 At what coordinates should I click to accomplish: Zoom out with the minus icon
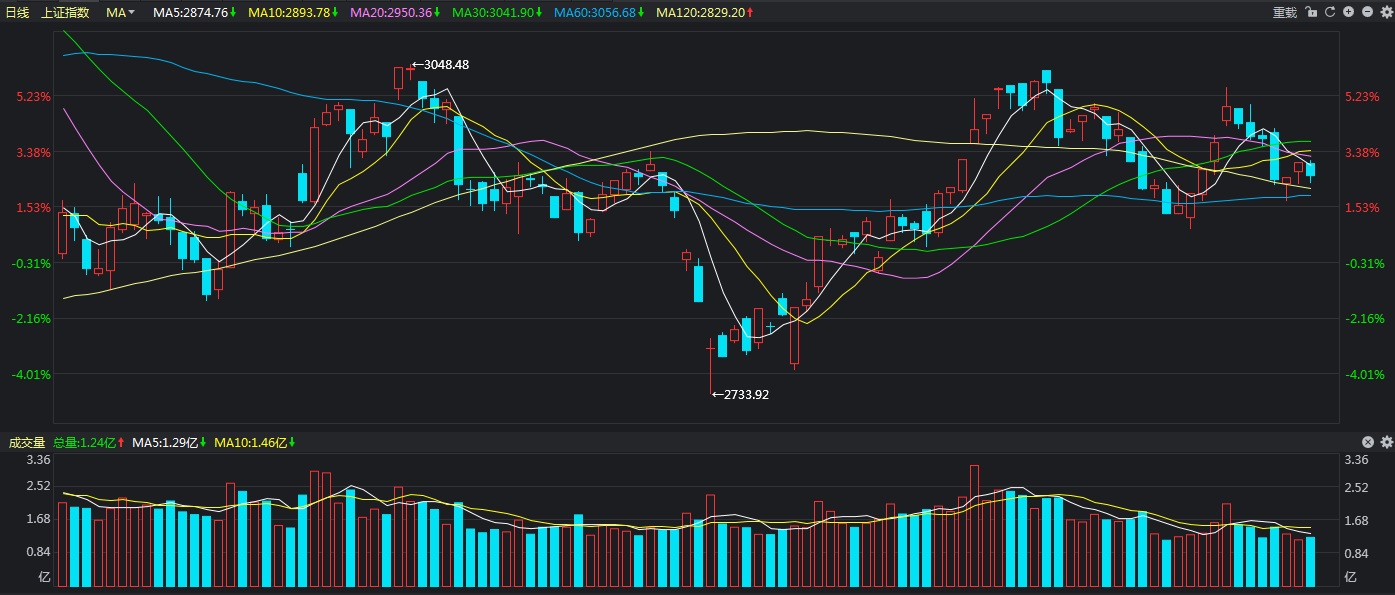(x=1367, y=12)
